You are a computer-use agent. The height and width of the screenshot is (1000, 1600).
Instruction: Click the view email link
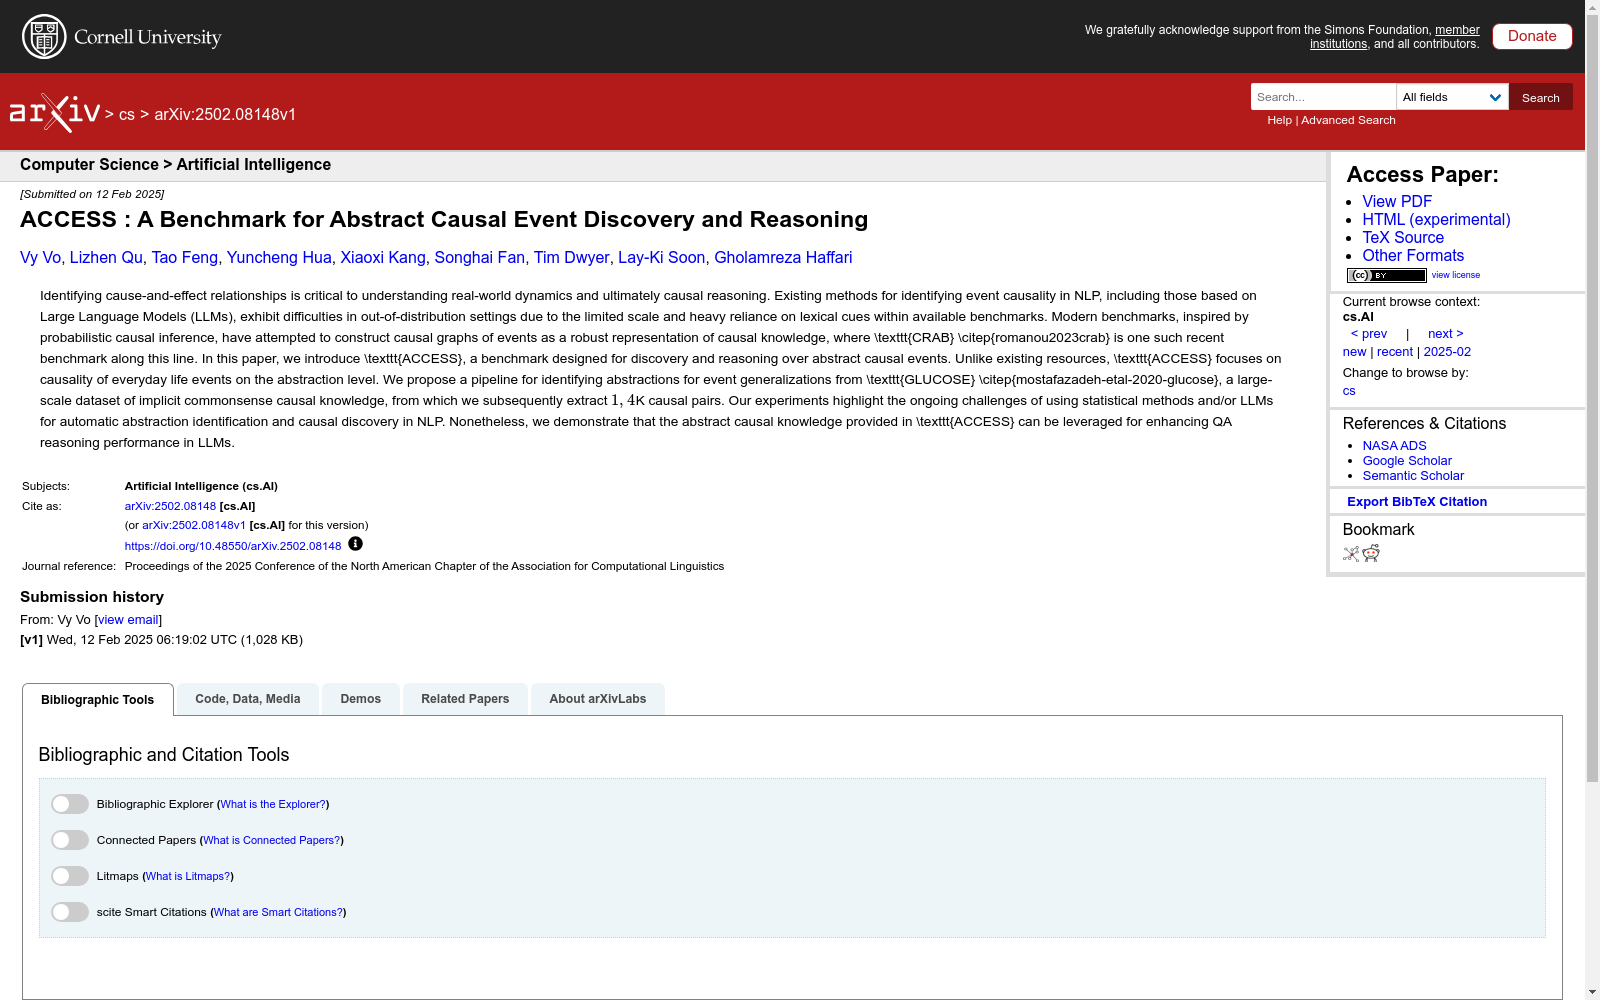[x=128, y=620]
